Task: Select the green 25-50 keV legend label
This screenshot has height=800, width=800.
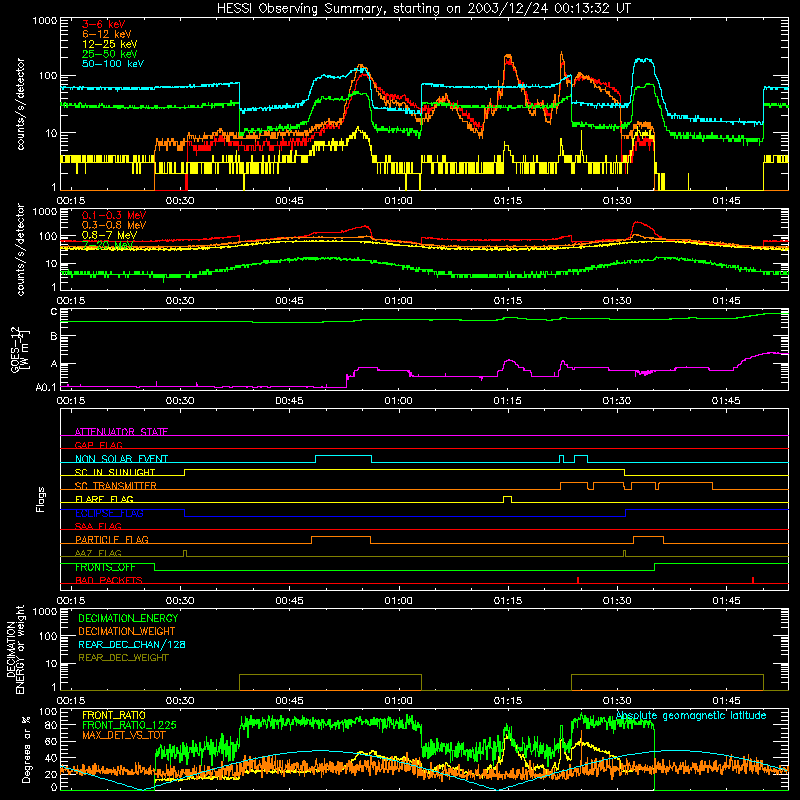Action: [x=109, y=54]
